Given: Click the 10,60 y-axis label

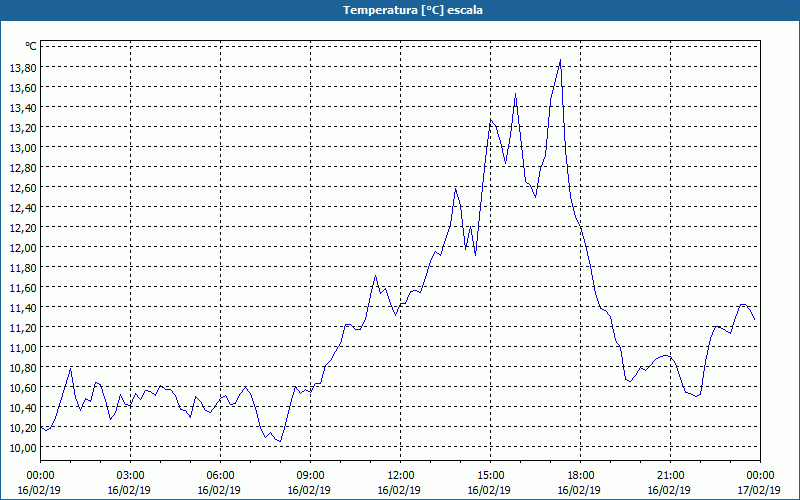Looking at the screenshot, I should pyautogui.click(x=23, y=387).
